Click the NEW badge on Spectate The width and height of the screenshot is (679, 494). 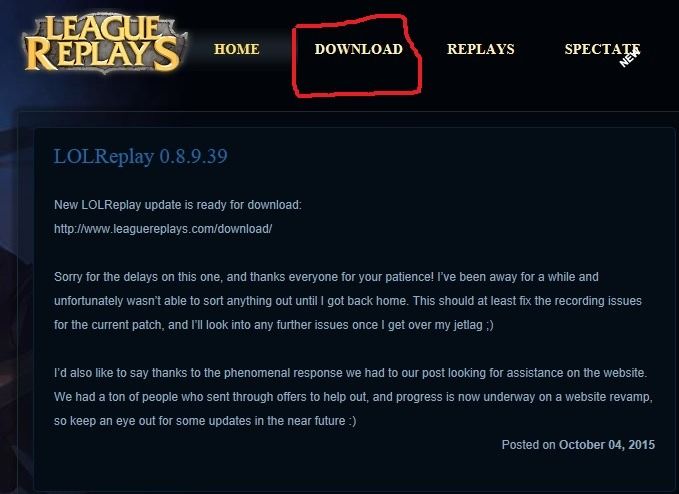[630, 58]
